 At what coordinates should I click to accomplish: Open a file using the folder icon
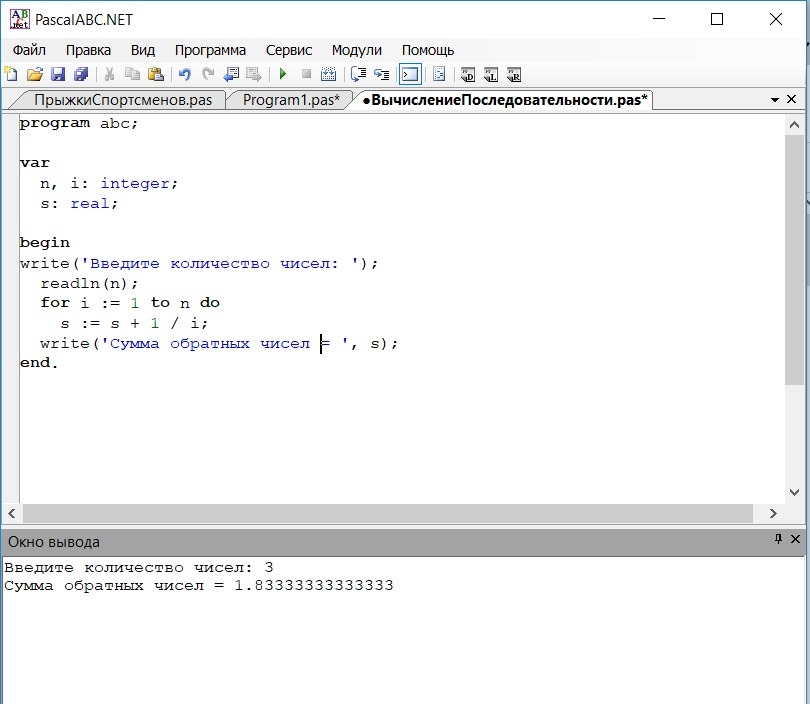click(34, 74)
